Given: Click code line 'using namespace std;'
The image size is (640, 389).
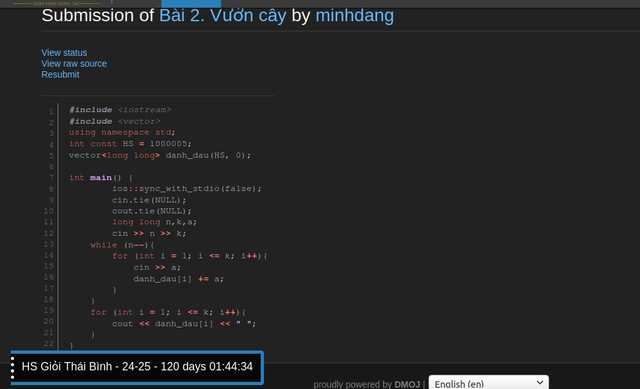Looking at the screenshot, I should pos(122,132).
